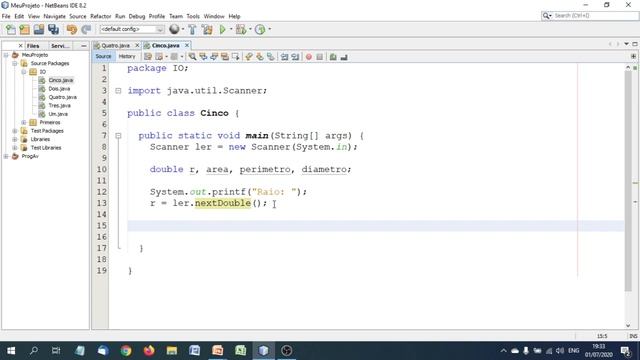
Task: Click the Find Next Occurrence editor icon
Action: 214,57
